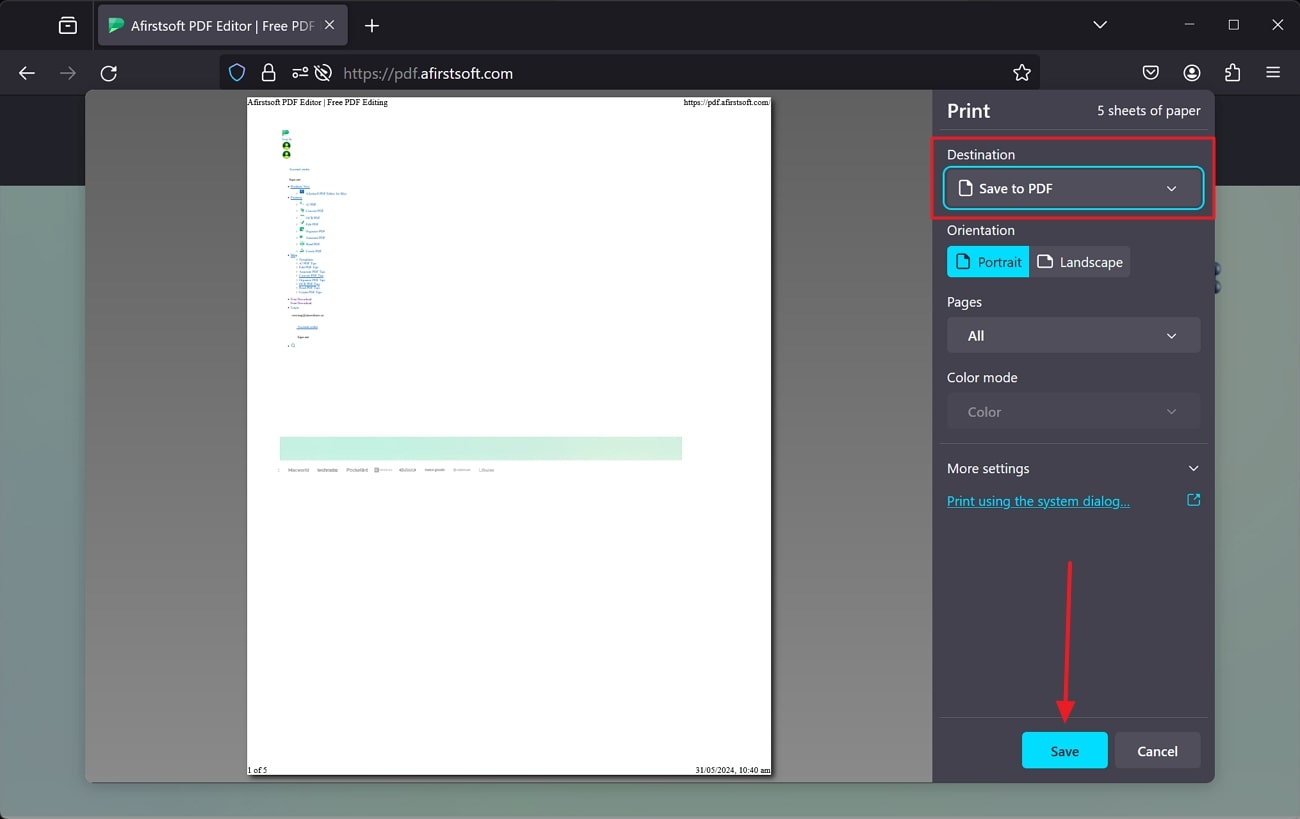The height and width of the screenshot is (819, 1300).
Task: Open the Color mode dropdown
Action: pyautogui.click(x=1074, y=412)
